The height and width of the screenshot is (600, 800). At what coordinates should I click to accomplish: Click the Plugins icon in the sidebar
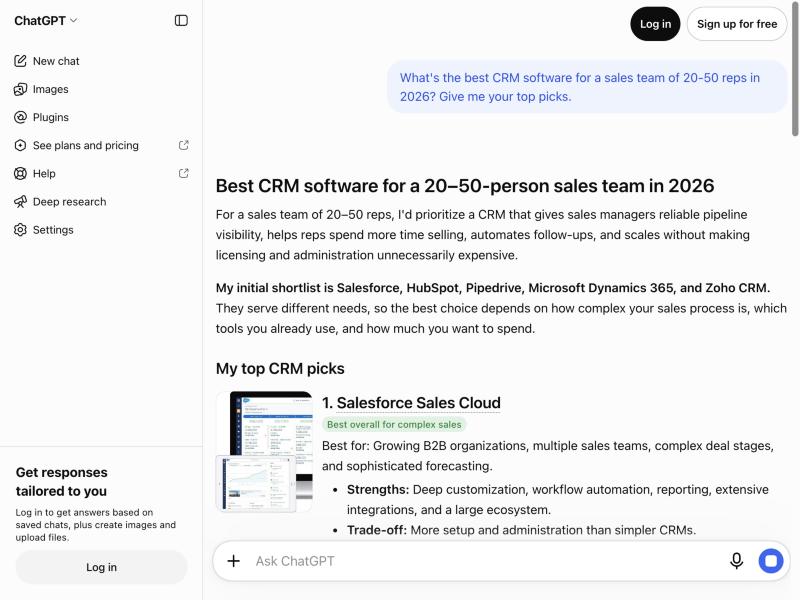[20, 117]
